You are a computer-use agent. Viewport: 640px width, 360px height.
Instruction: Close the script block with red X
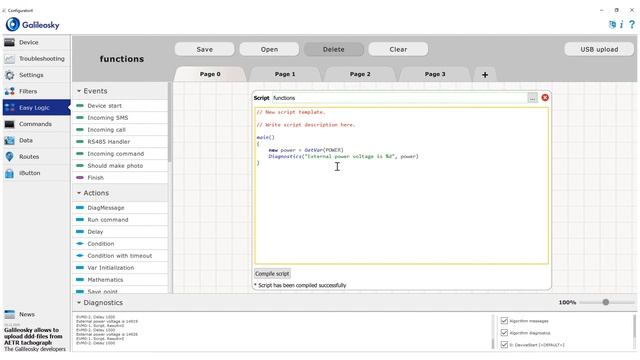545,98
